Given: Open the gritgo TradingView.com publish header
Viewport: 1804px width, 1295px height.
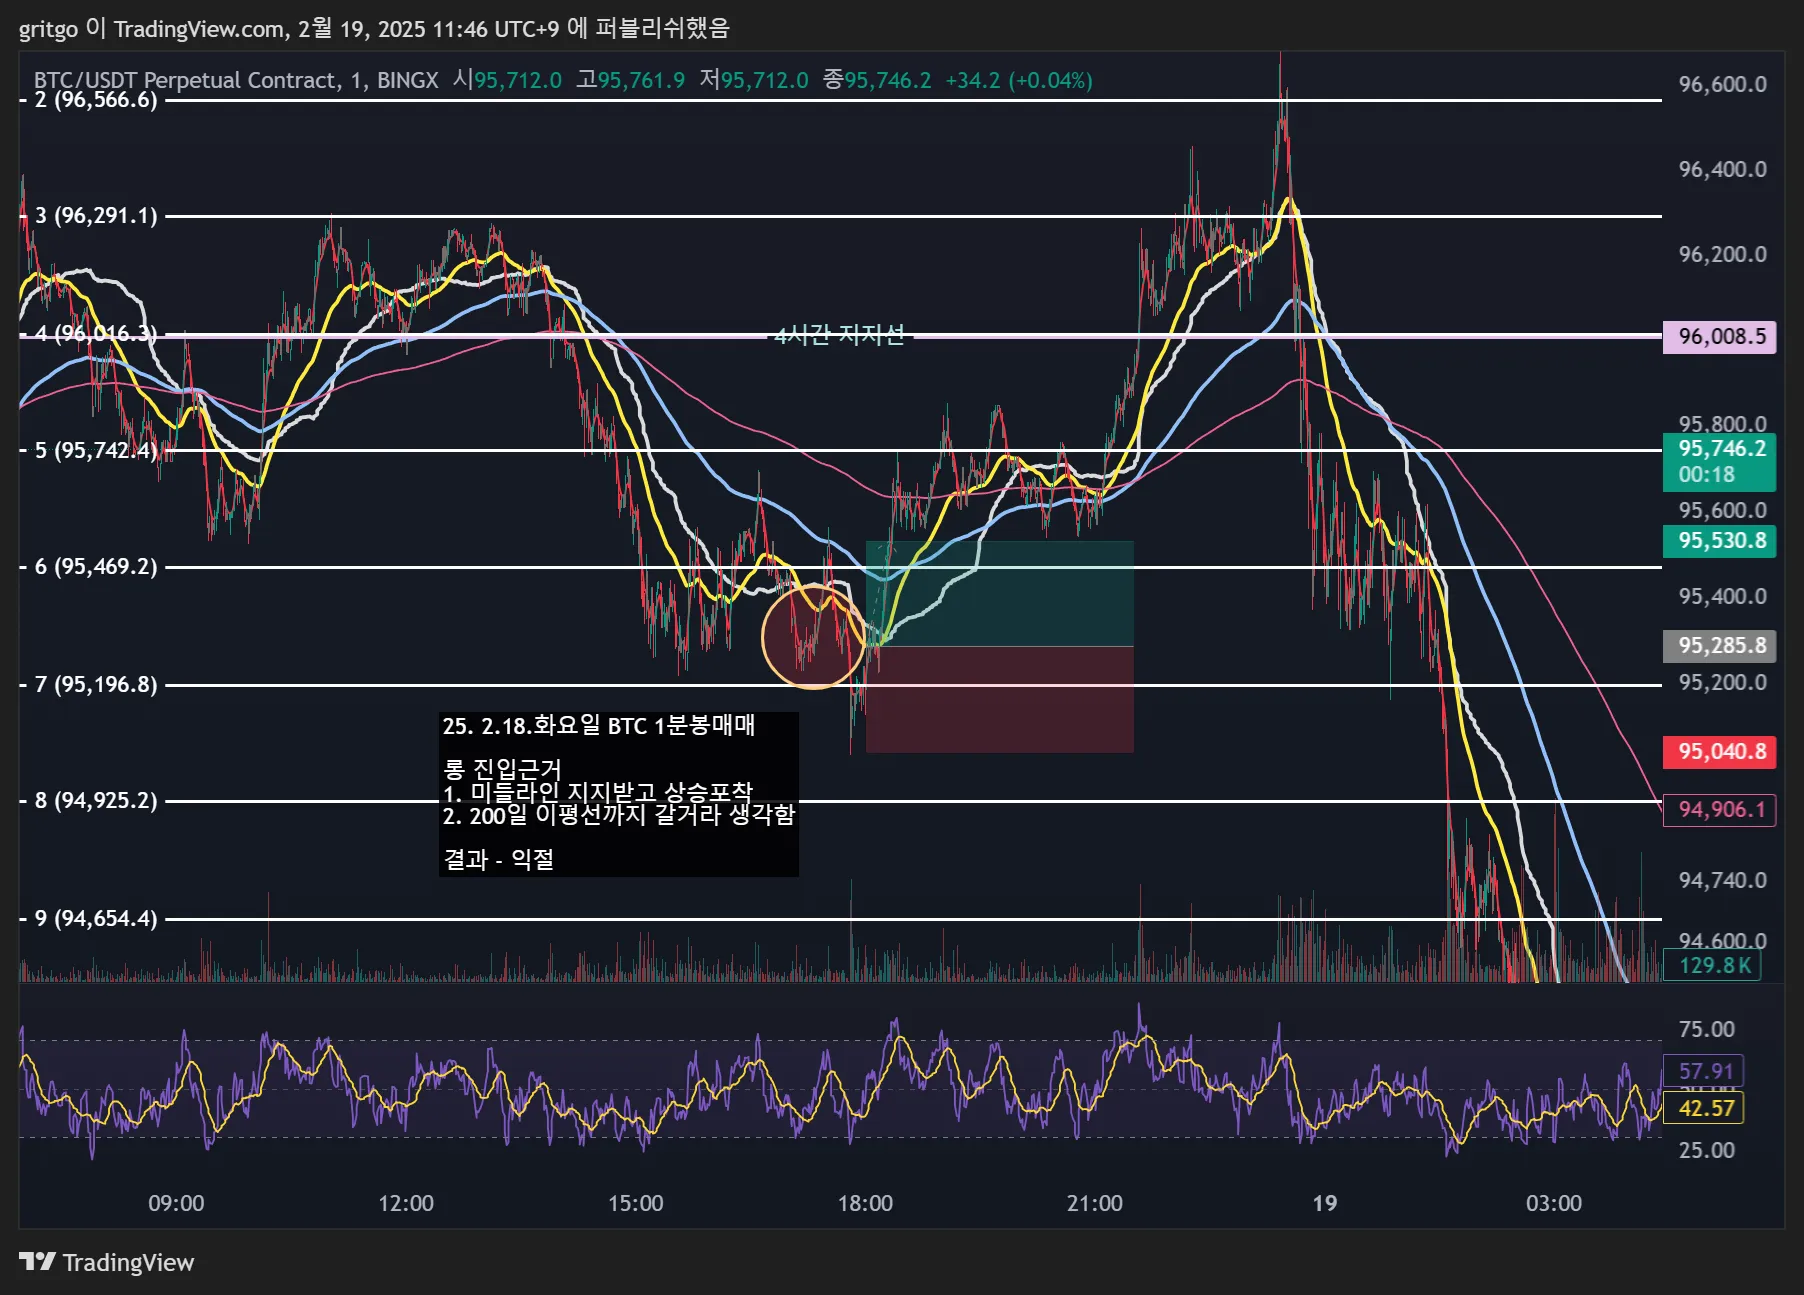Looking at the screenshot, I should 374,28.
